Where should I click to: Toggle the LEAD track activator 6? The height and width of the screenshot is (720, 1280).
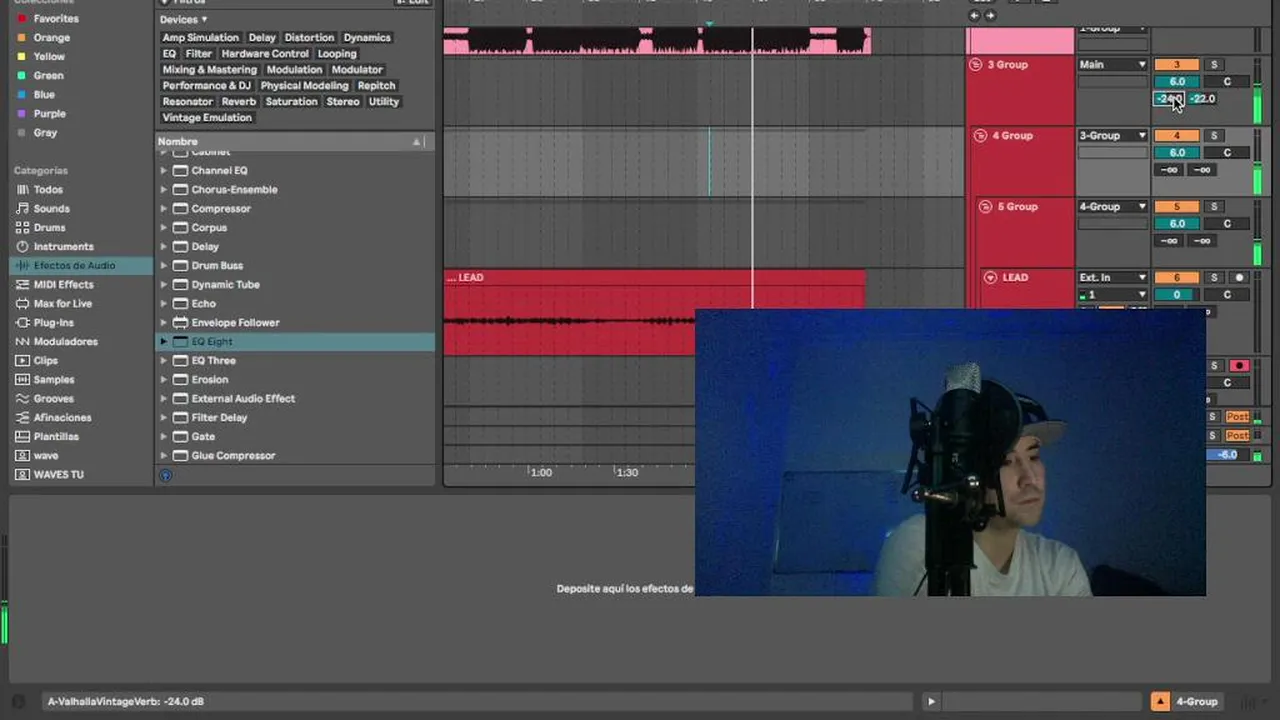(1176, 278)
